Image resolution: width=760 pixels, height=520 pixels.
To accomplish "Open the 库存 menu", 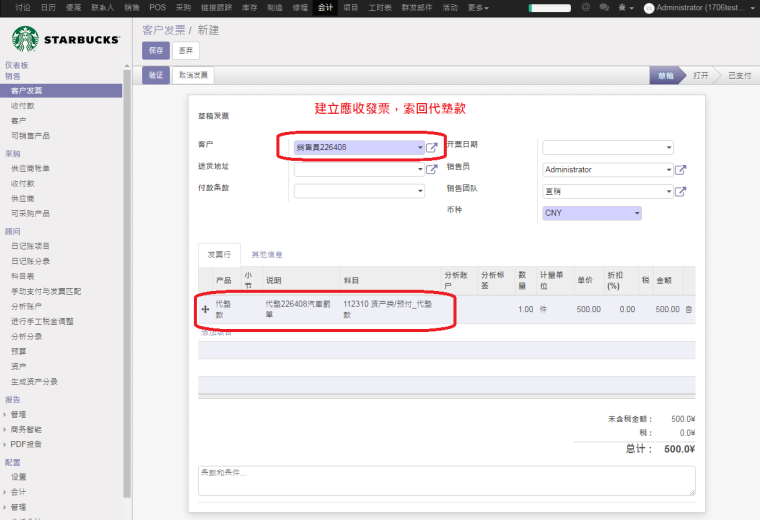I will click(250, 7).
